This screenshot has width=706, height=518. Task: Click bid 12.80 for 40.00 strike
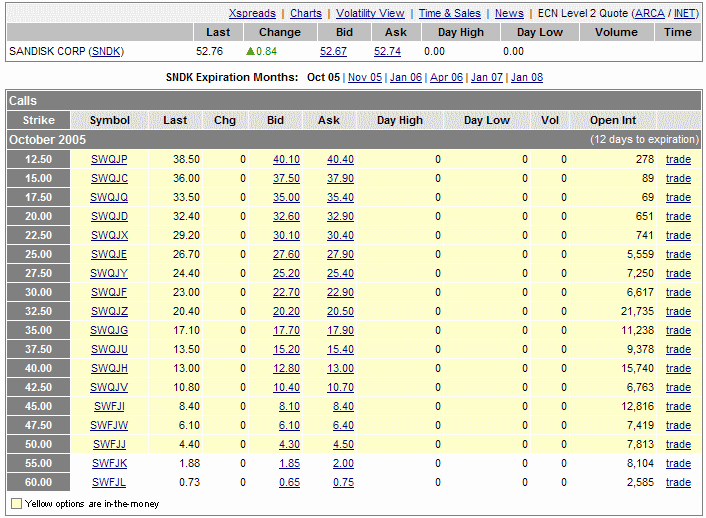(x=286, y=368)
